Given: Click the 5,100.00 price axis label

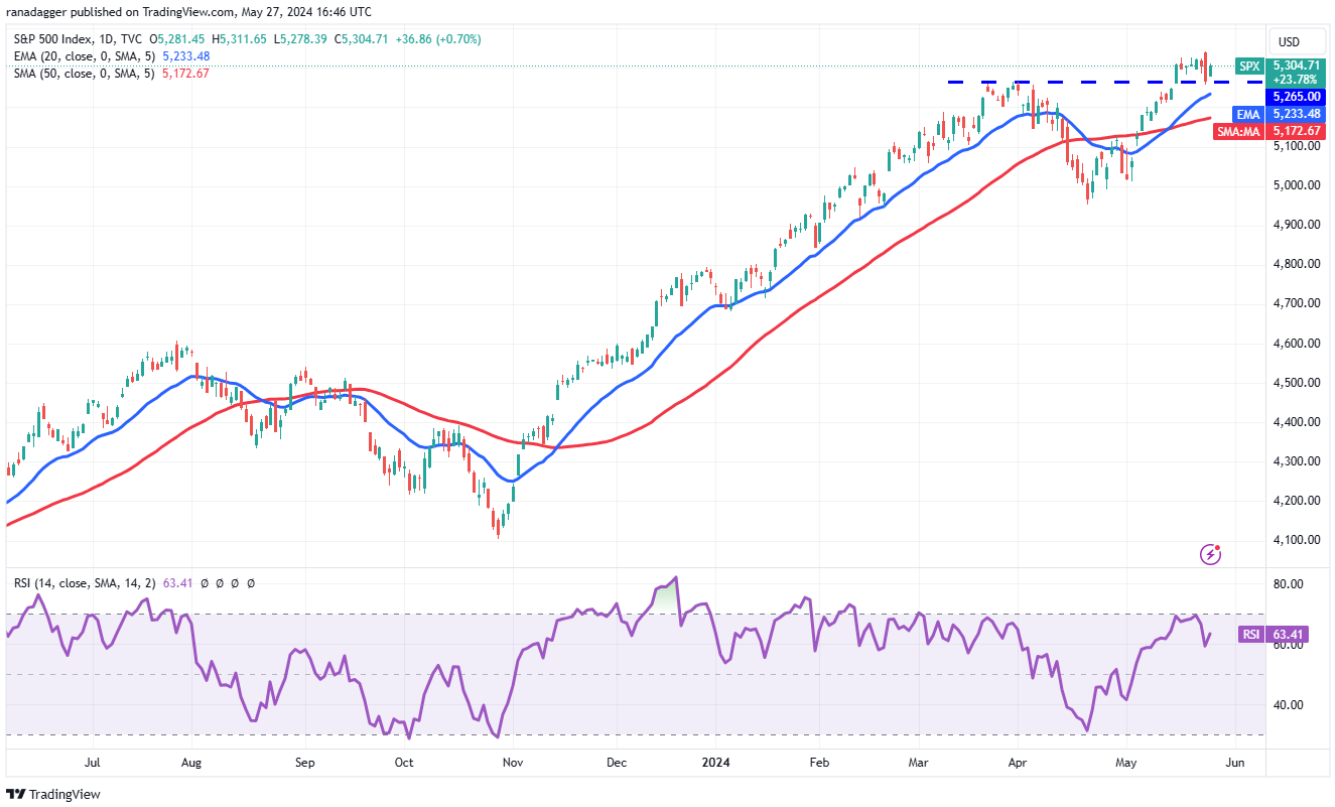Looking at the screenshot, I should tap(1296, 146).
